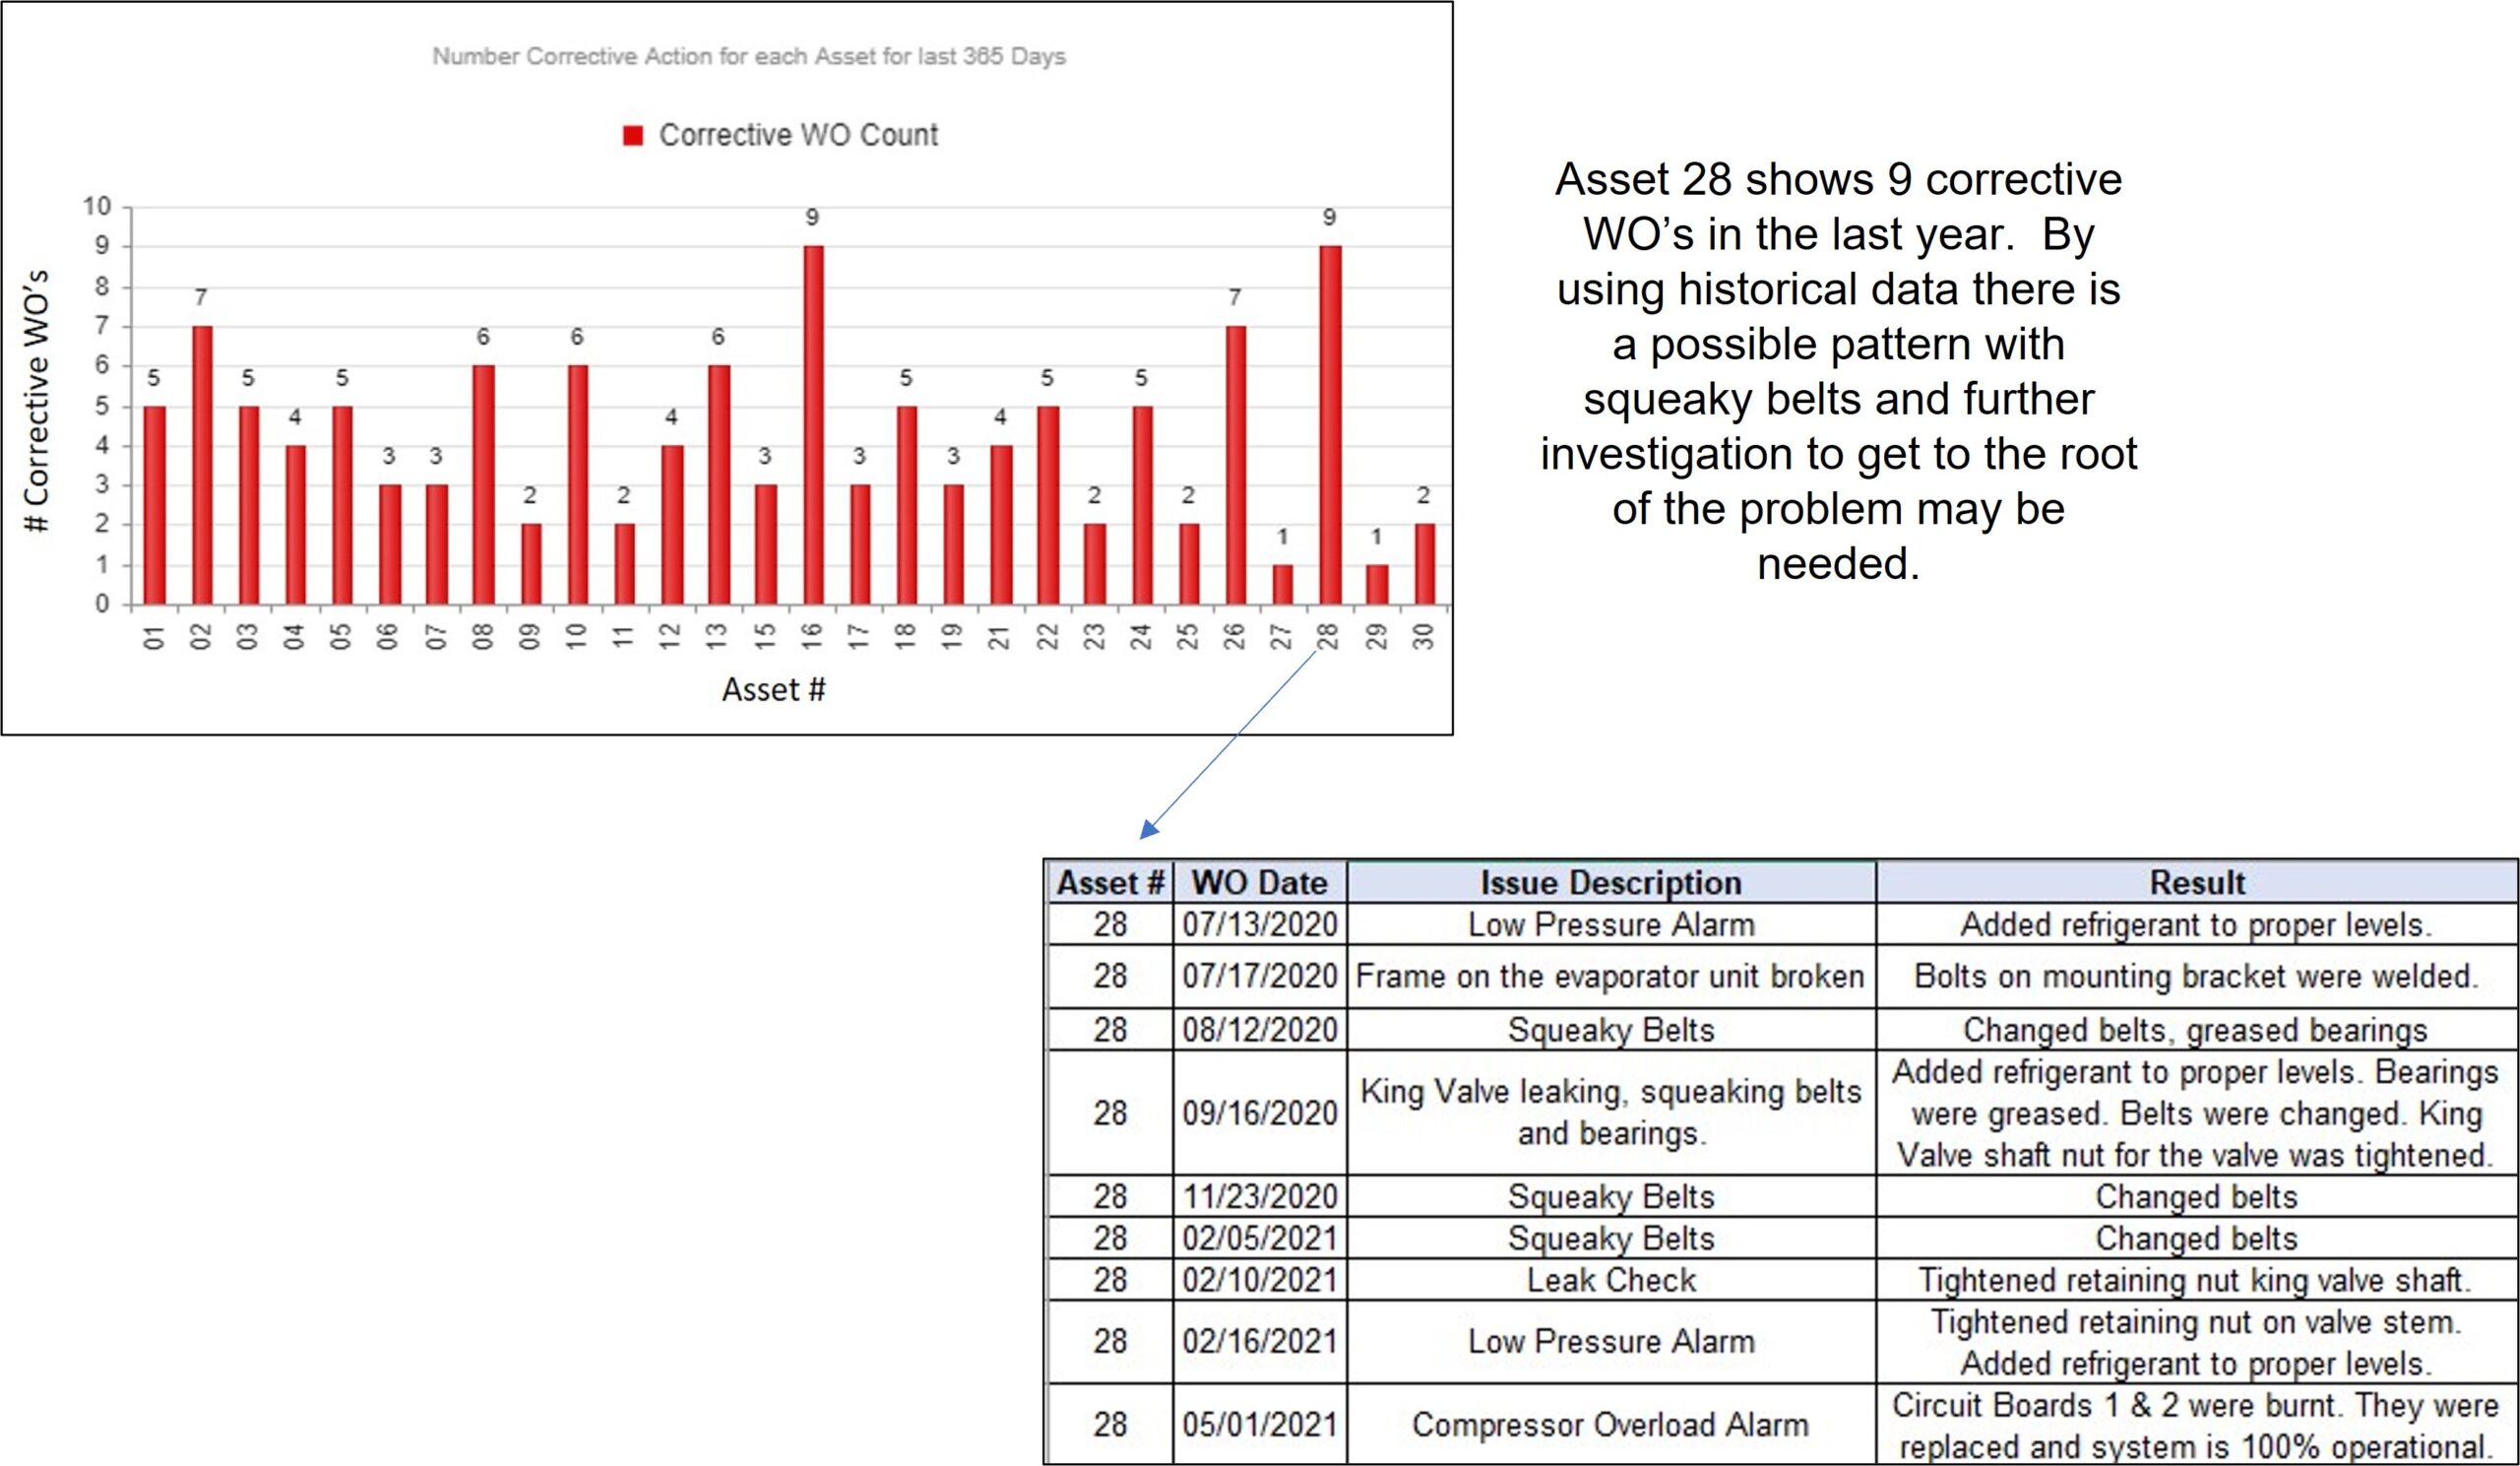Click 'Changed belts' result in the 11/23/2020 row
This screenshot has height=1466, width=2520.
(2197, 1197)
